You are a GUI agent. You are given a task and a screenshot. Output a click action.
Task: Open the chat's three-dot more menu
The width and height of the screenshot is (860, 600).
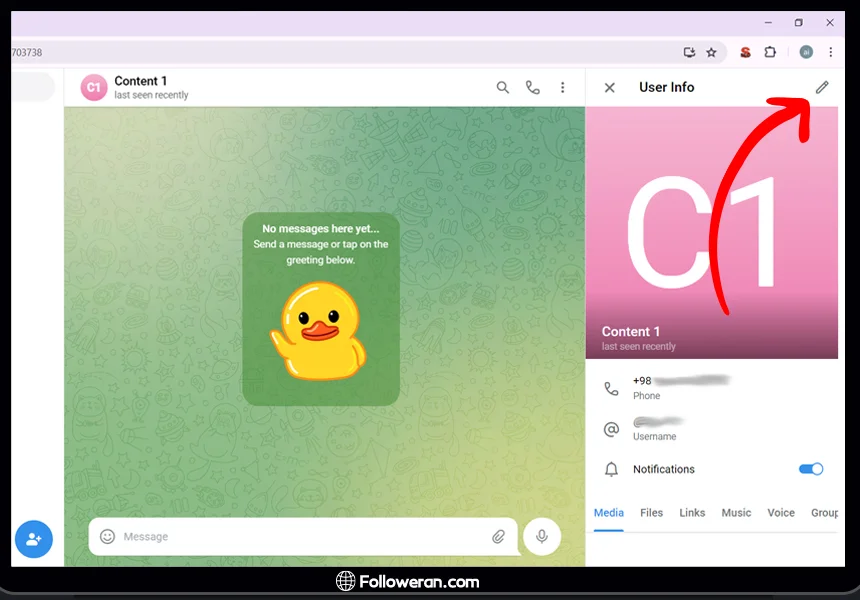pyautogui.click(x=563, y=88)
